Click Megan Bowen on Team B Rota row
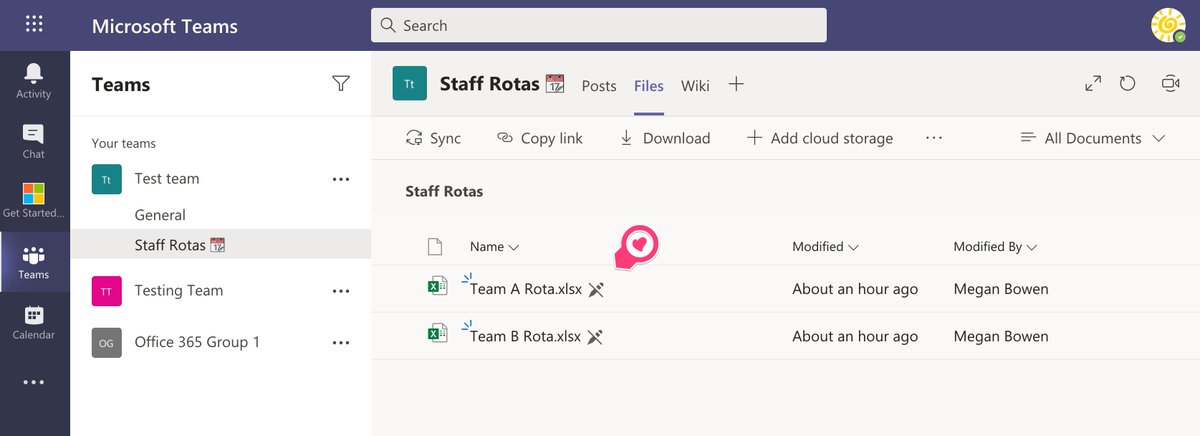Viewport: 1200px width, 436px height. click(x=1001, y=336)
